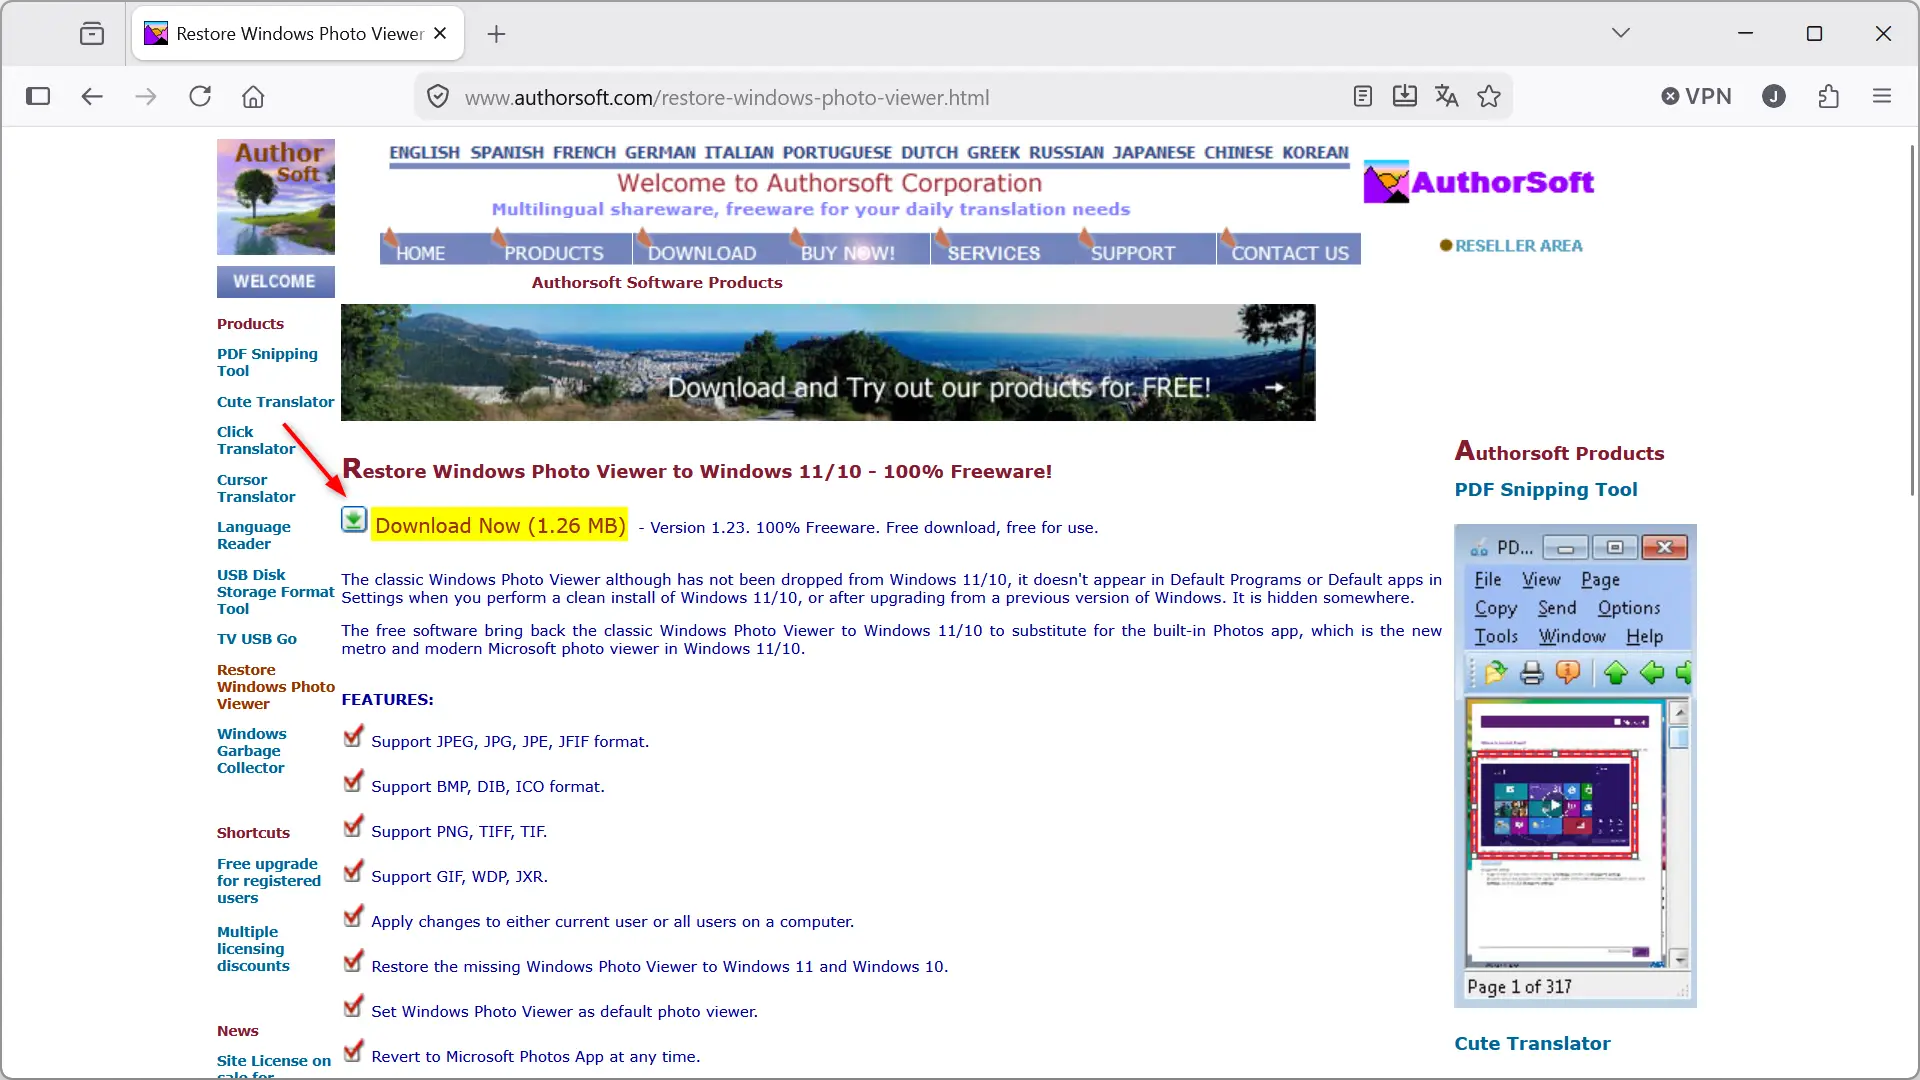Open TV USB Go sidebar link

[x=257, y=639]
